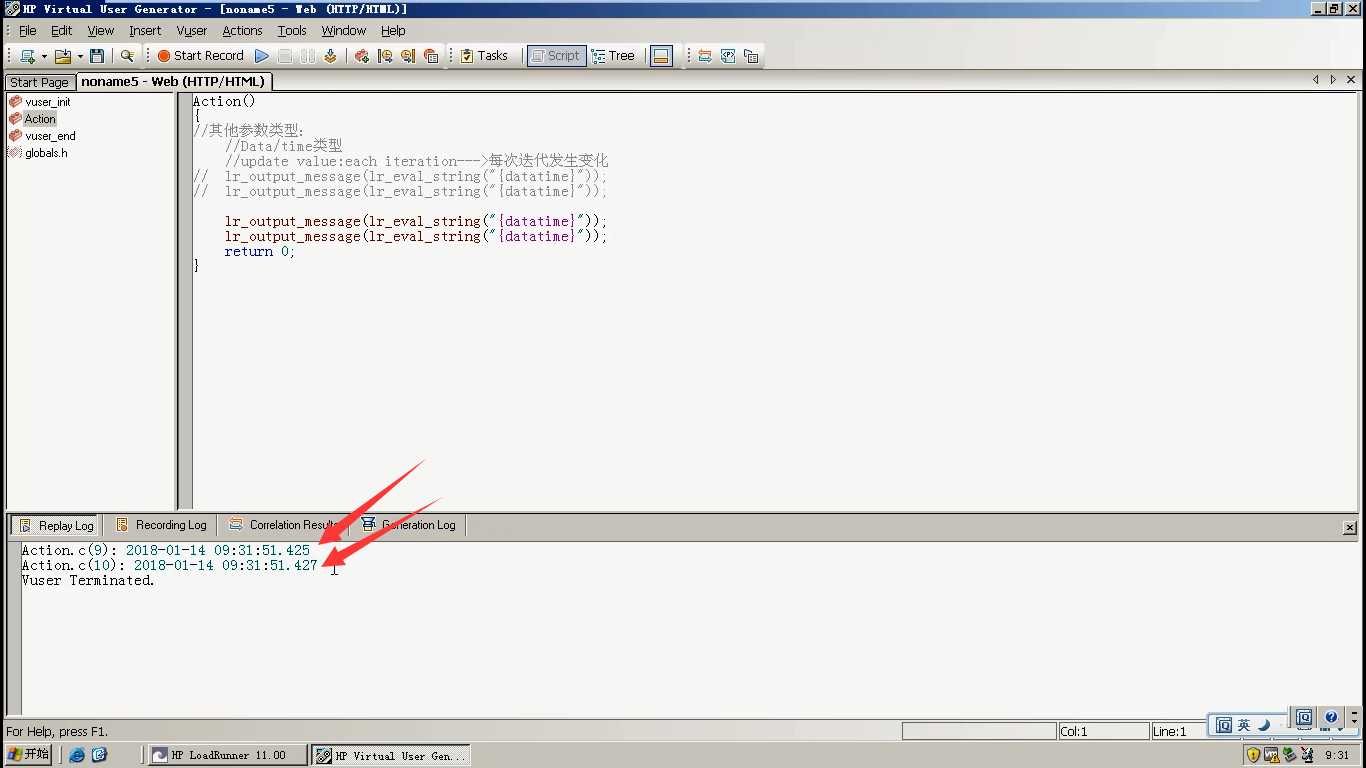Open the Actions menu
Image resolution: width=1366 pixels, height=768 pixels.
pyautogui.click(x=242, y=31)
